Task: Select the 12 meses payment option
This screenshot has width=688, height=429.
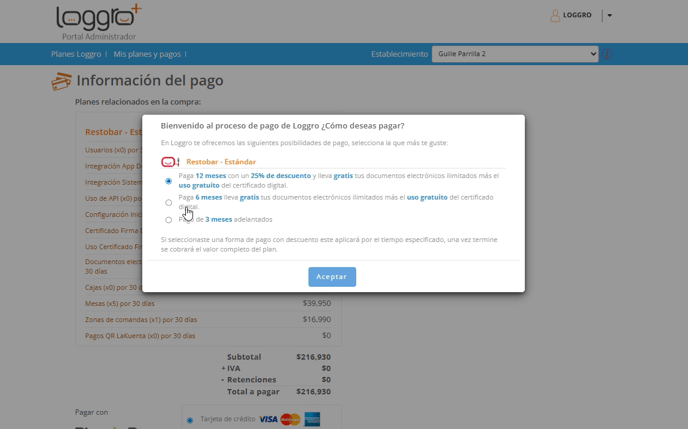Action: point(168,181)
